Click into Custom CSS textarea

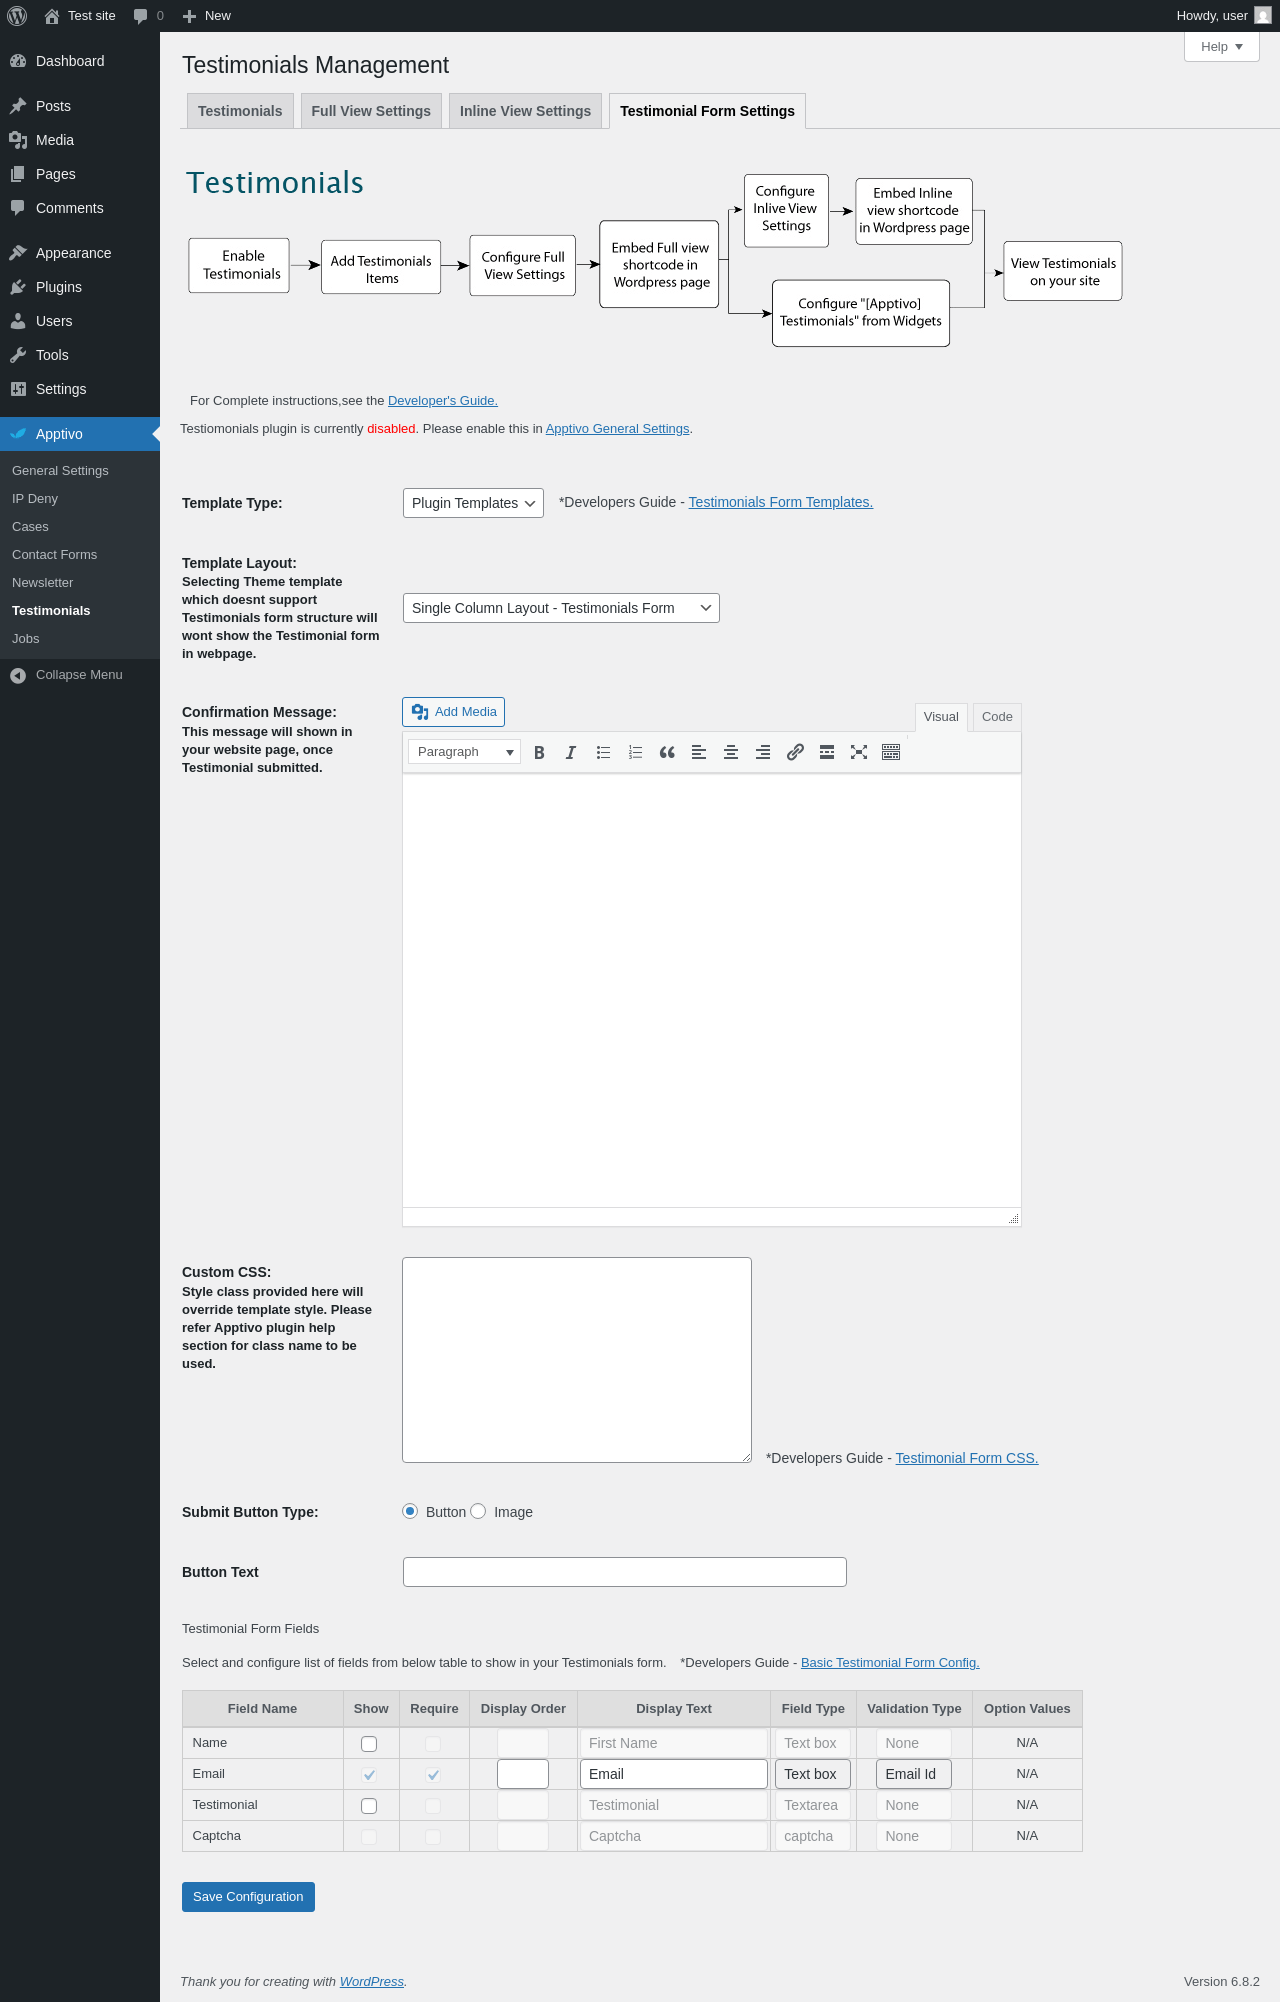click(x=577, y=1360)
